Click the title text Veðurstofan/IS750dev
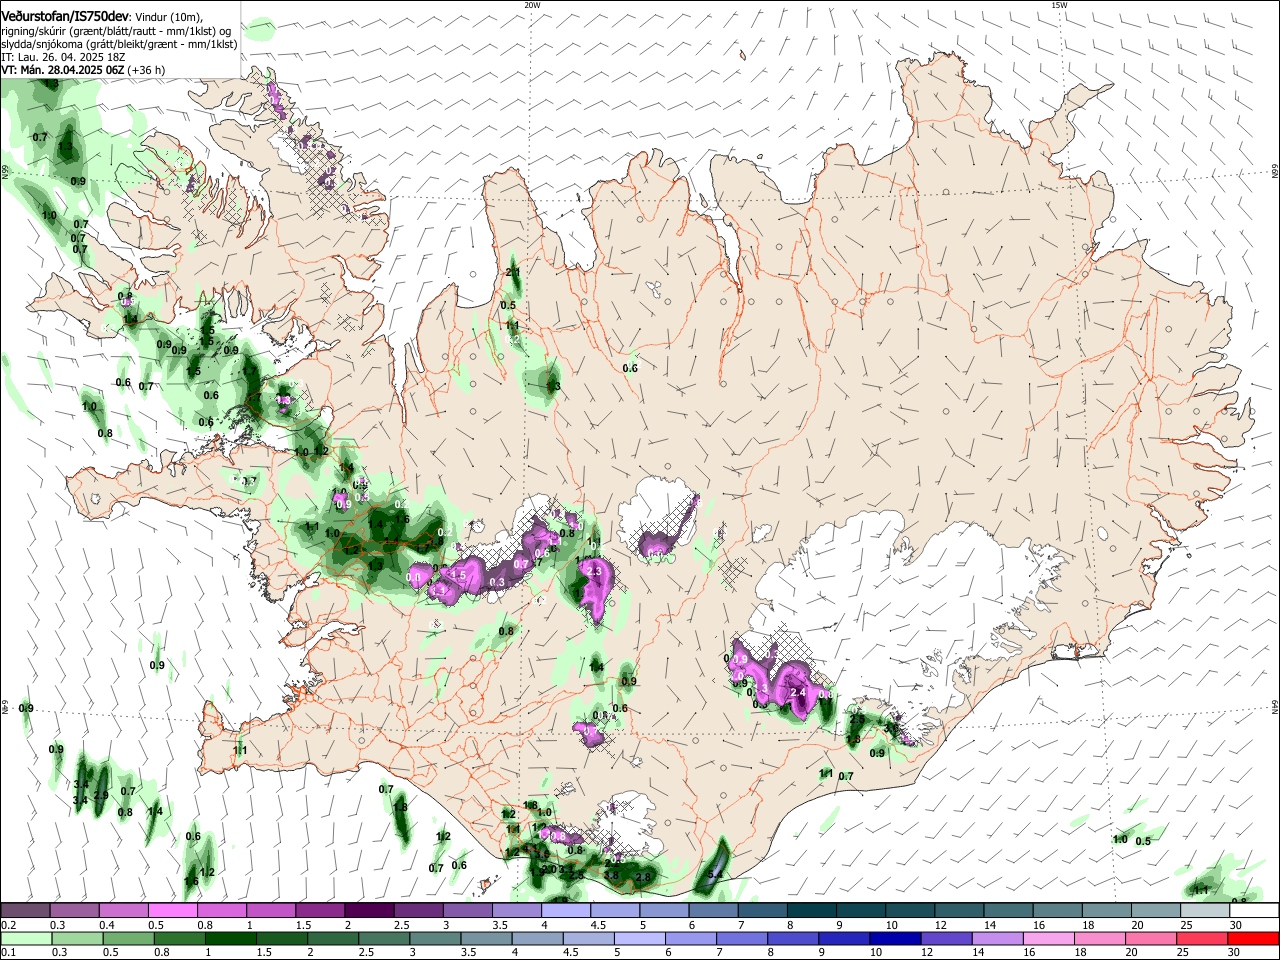The width and height of the screenshot is (1280, 960). click(x=65, y=16)
